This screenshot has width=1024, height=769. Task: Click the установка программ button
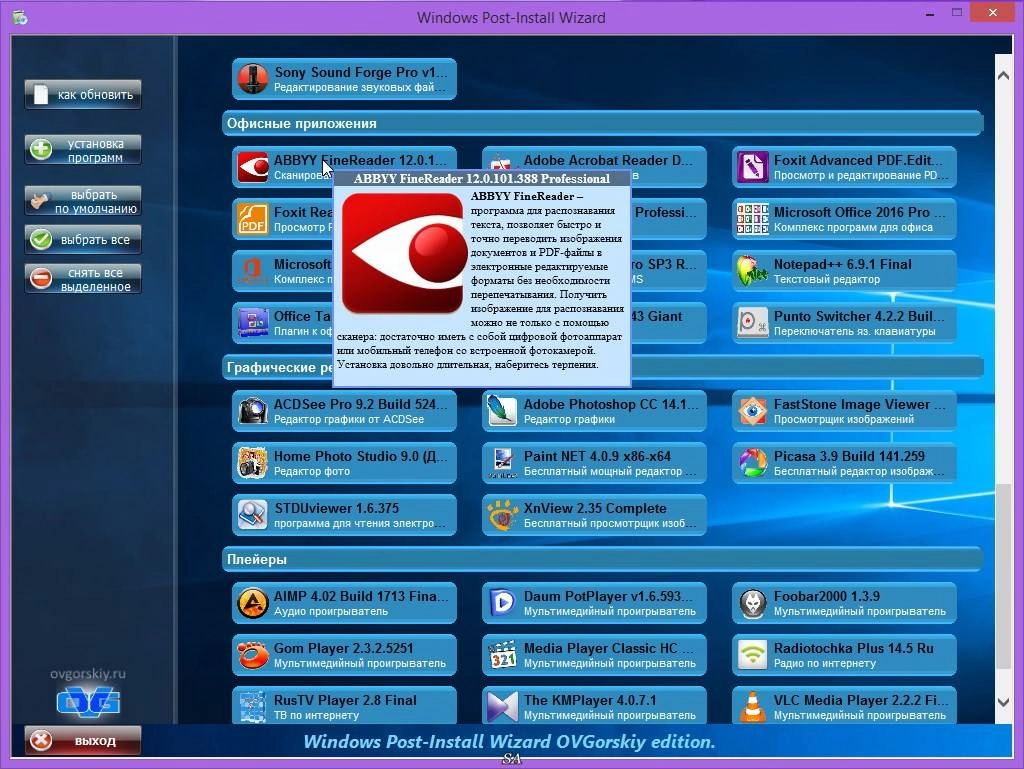coord(83,150)
